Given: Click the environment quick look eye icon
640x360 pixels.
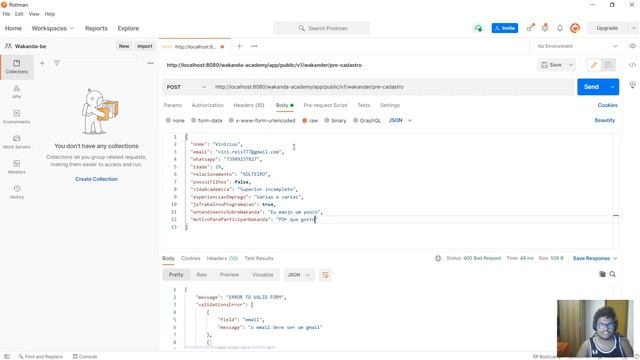Looking at the screenshot, I should click(x=632, y=46).
